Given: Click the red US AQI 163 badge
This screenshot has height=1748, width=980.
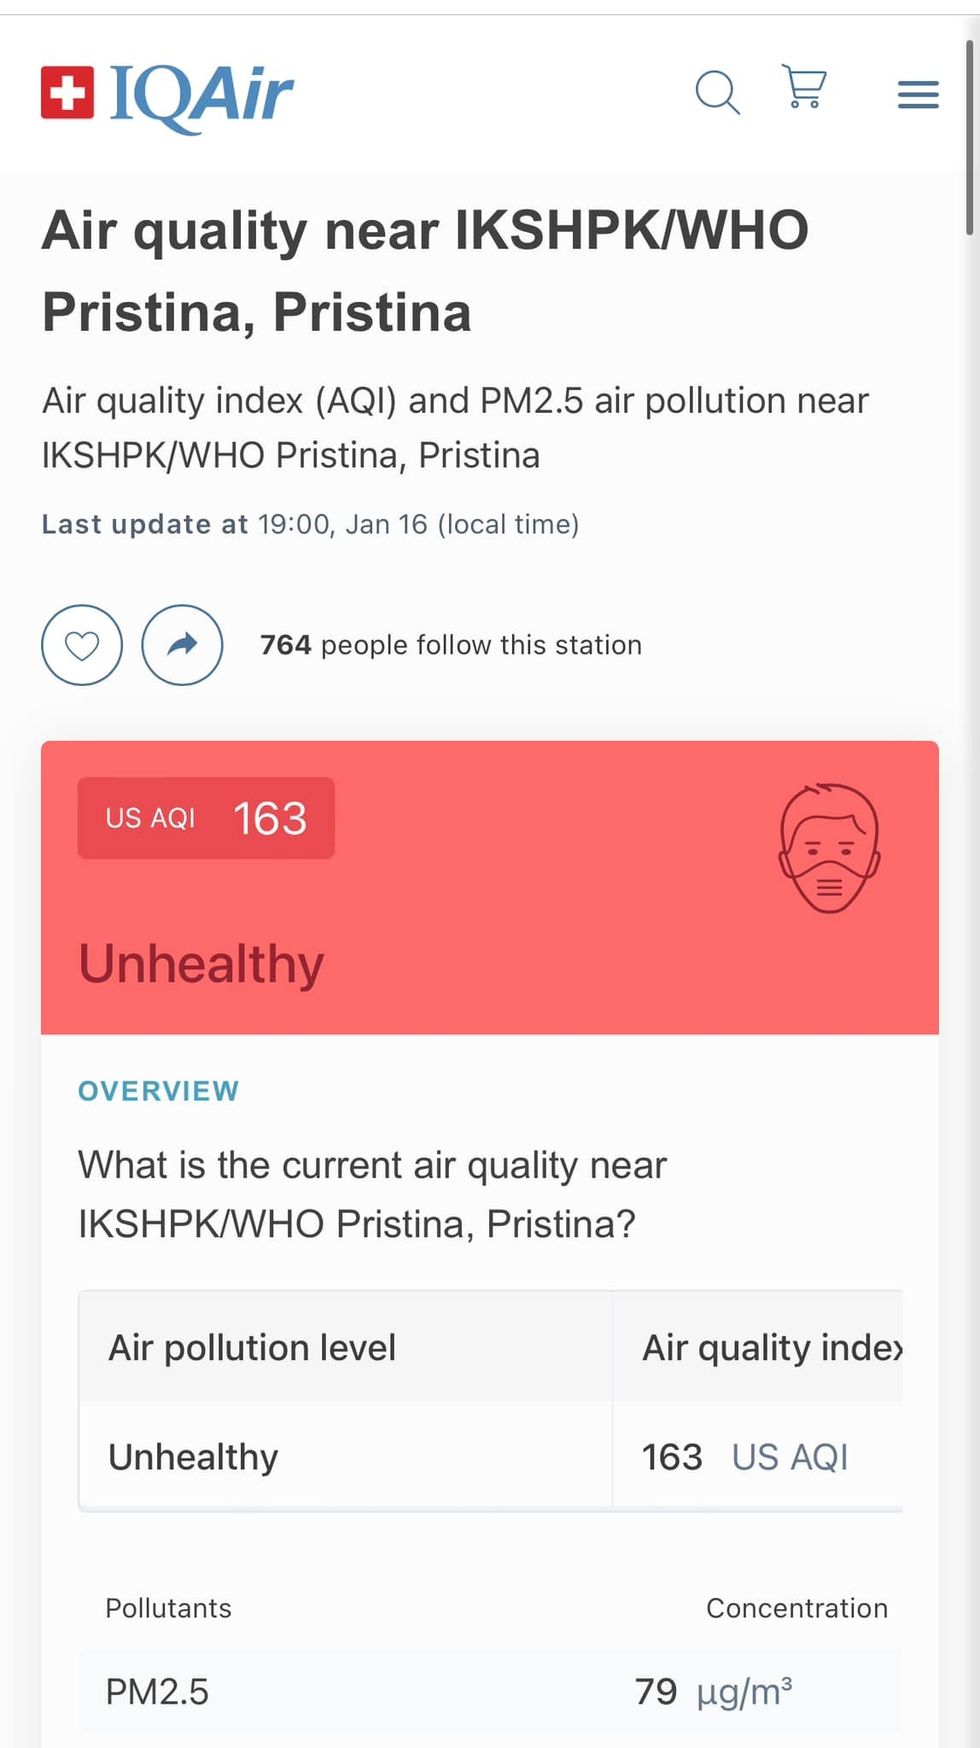Looking at the screenshot, I should coord(206,818).
